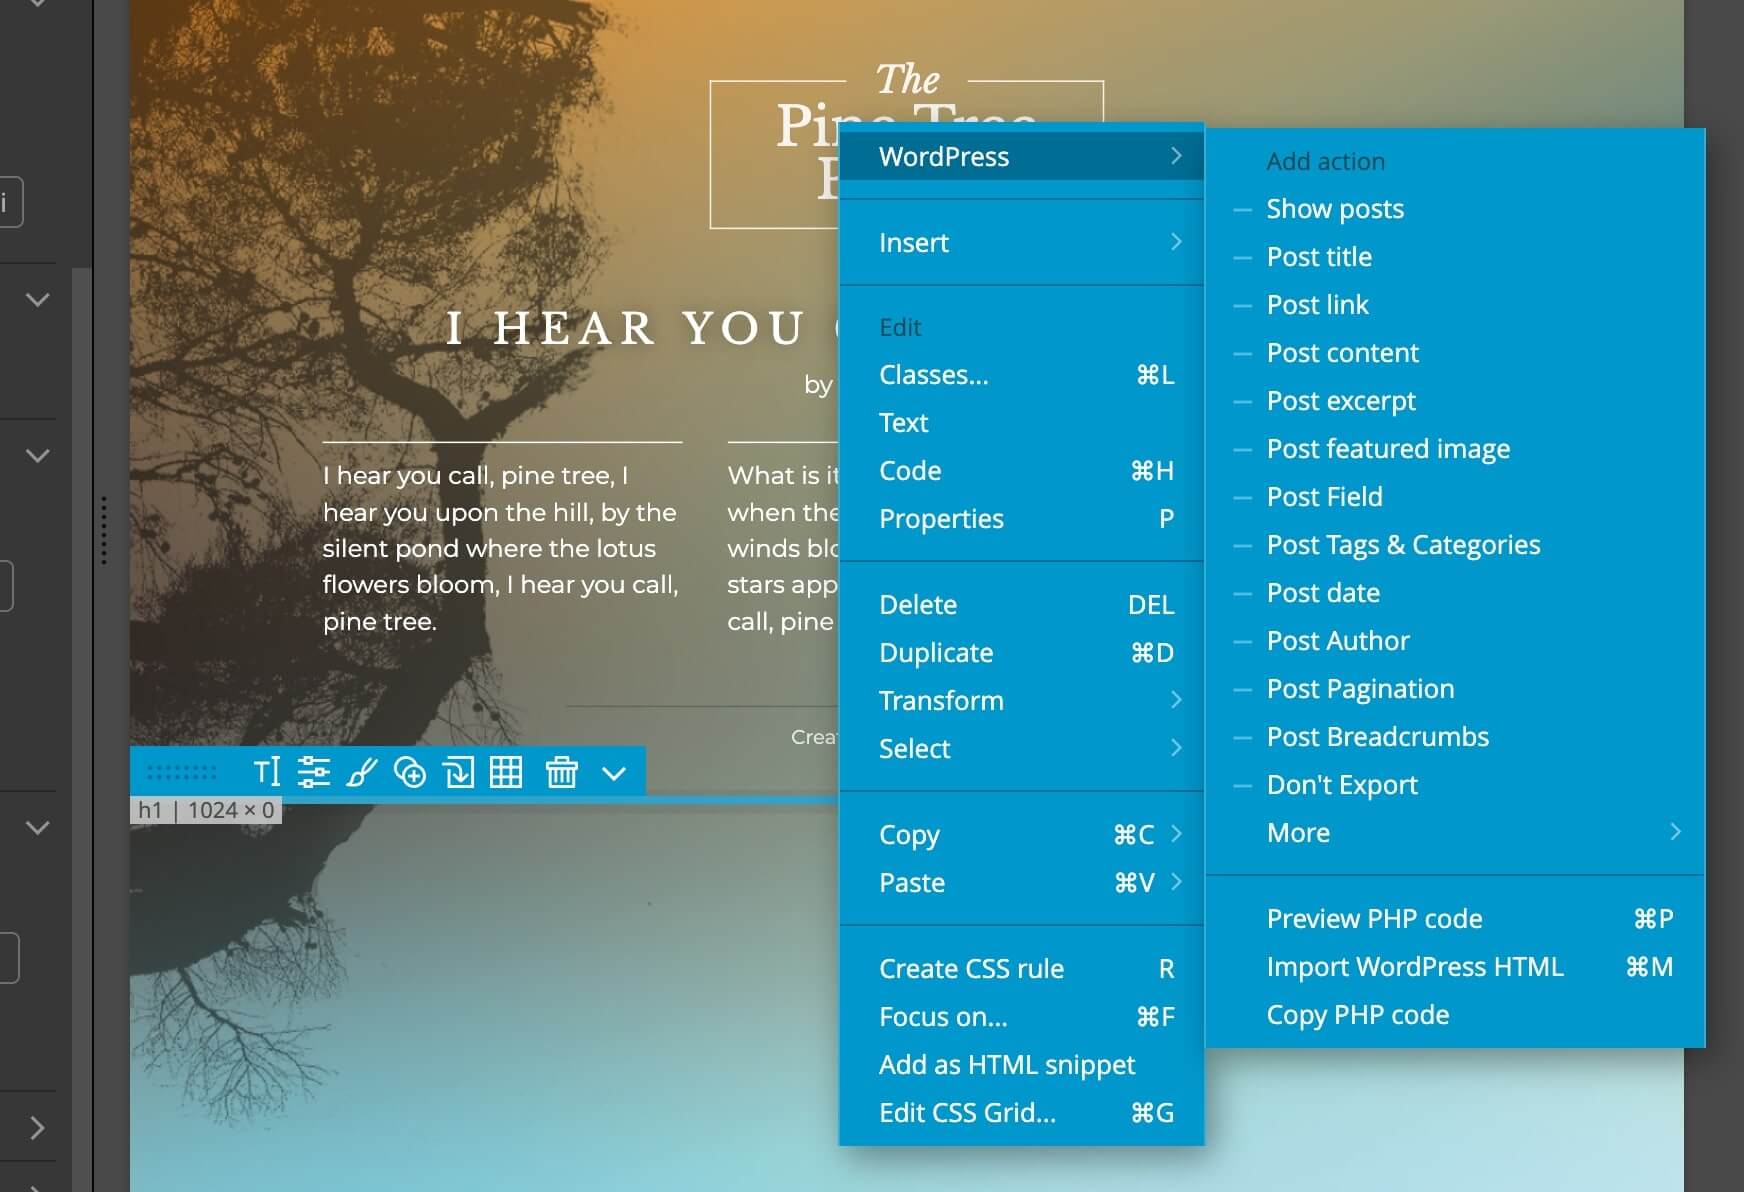This screenshot has height=1192, width=1744.
Task: Click the I HEAR YOU heading on page
Action: (625, 328)
